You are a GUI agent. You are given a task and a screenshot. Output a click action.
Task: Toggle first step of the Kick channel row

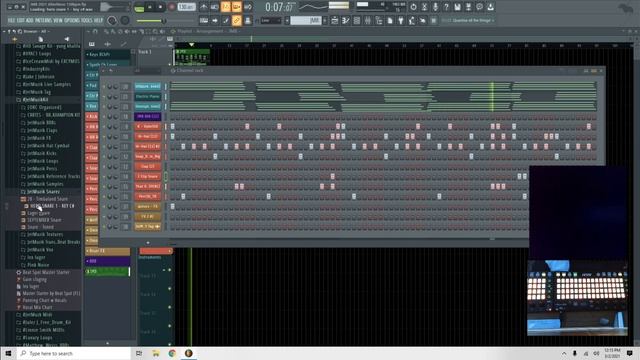point(173,127)
